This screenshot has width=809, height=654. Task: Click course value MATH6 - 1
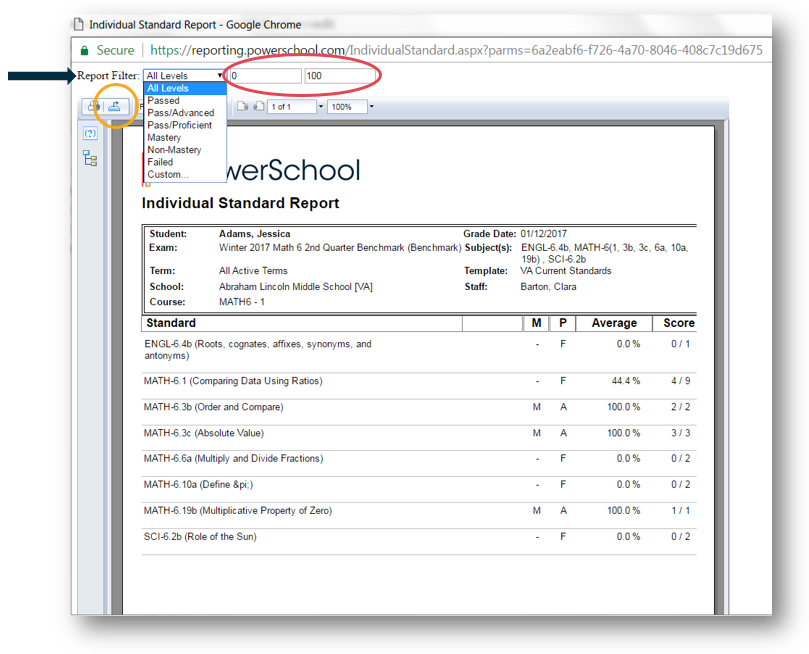(x=241, y=302)
